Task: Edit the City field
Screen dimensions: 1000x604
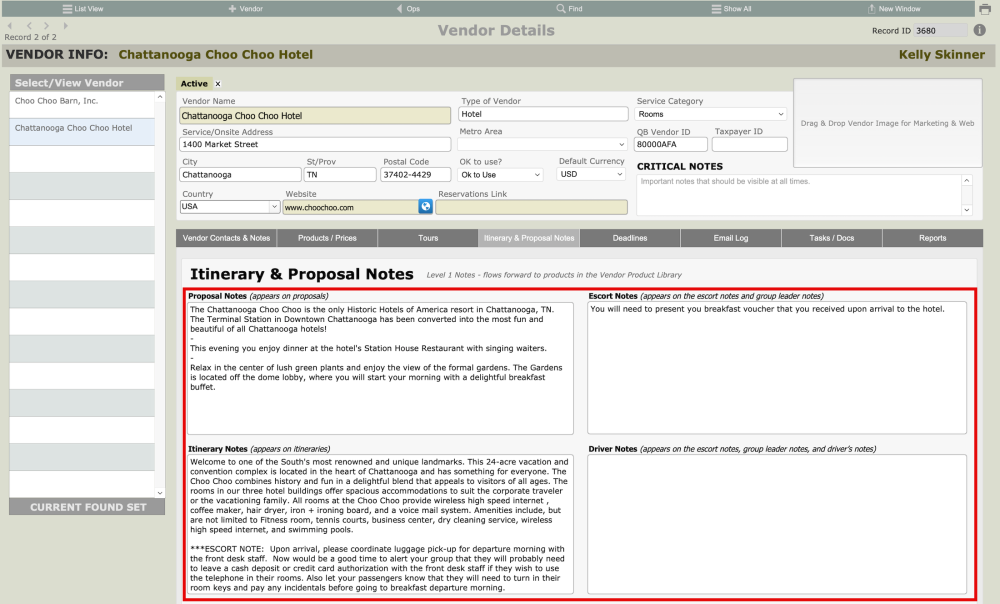Action: [240, 175]
